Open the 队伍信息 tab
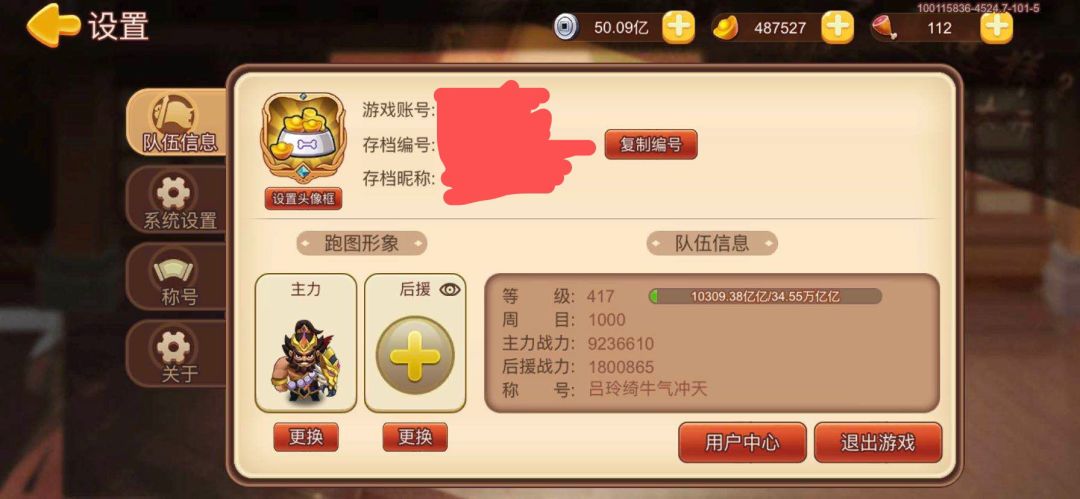Screen dimensions: 1080x499 click(x=179, y=123)
